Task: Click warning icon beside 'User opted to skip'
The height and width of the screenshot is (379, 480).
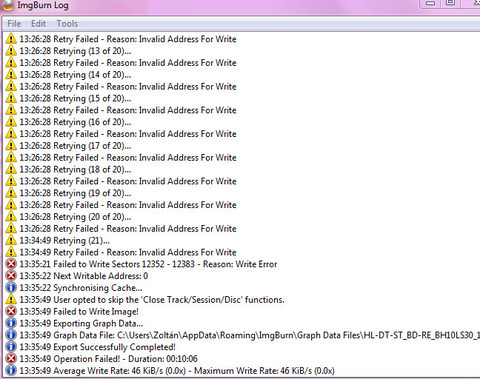Action: tap(11, 299)
